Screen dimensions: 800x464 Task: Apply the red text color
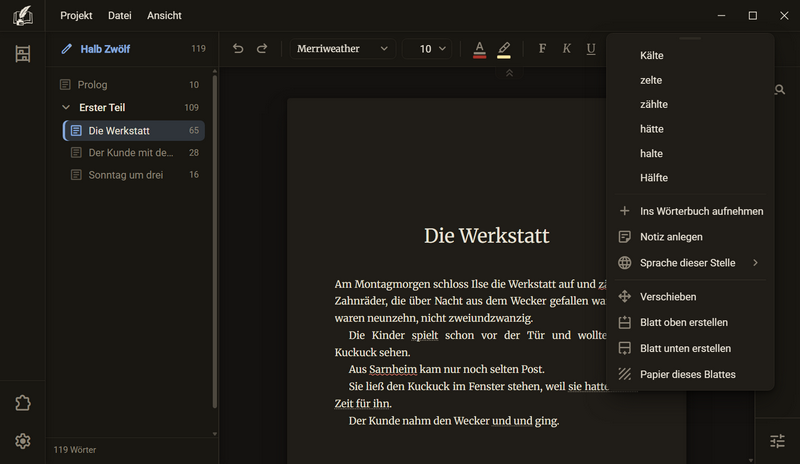tap(480, 50)
